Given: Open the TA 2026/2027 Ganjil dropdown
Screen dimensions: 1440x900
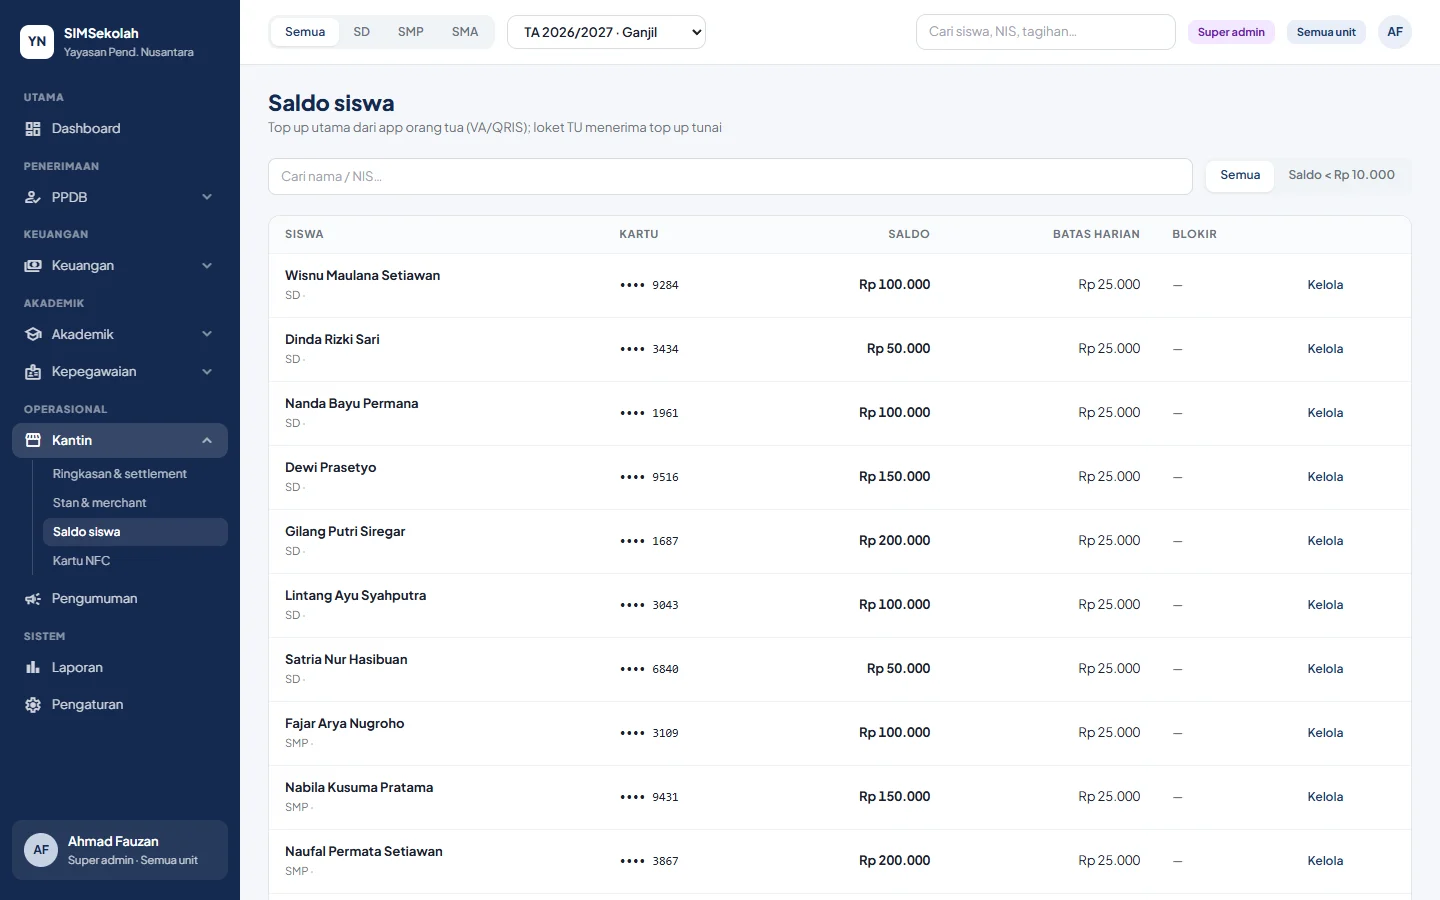Looking at the screenshot, I should click(606, 32).
